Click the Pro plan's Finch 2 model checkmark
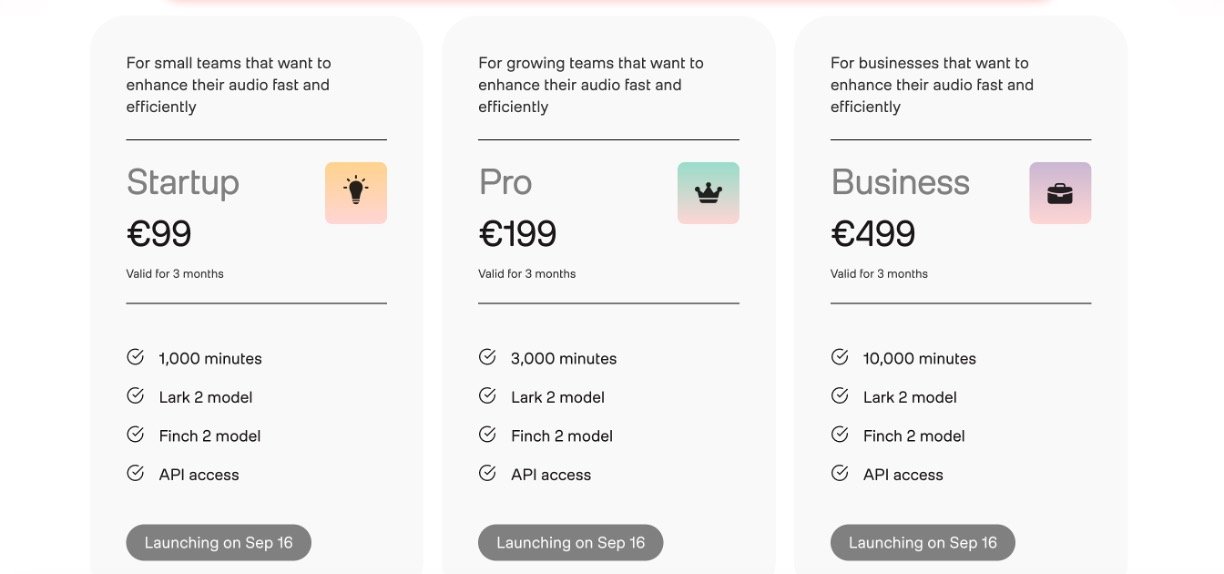The image size is (1224, 574). 487,435
